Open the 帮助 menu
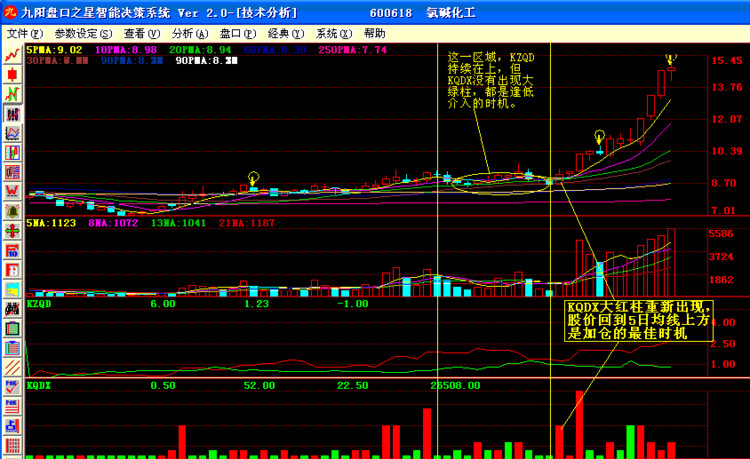Screen dimensions: 750x459 pos(375,33)
